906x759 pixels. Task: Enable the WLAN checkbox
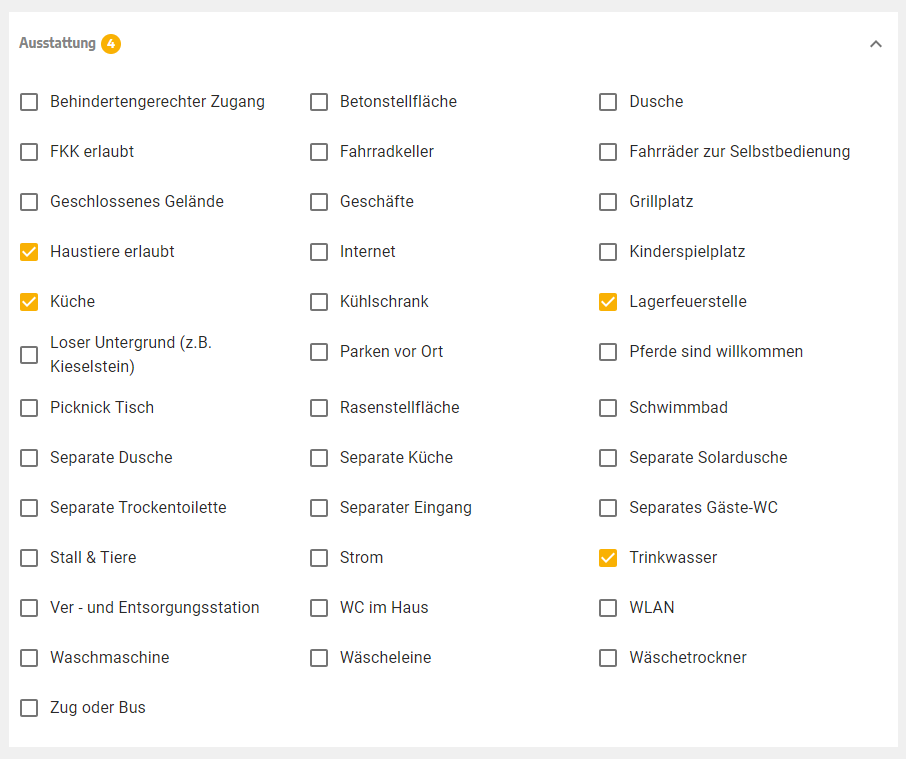608,608
